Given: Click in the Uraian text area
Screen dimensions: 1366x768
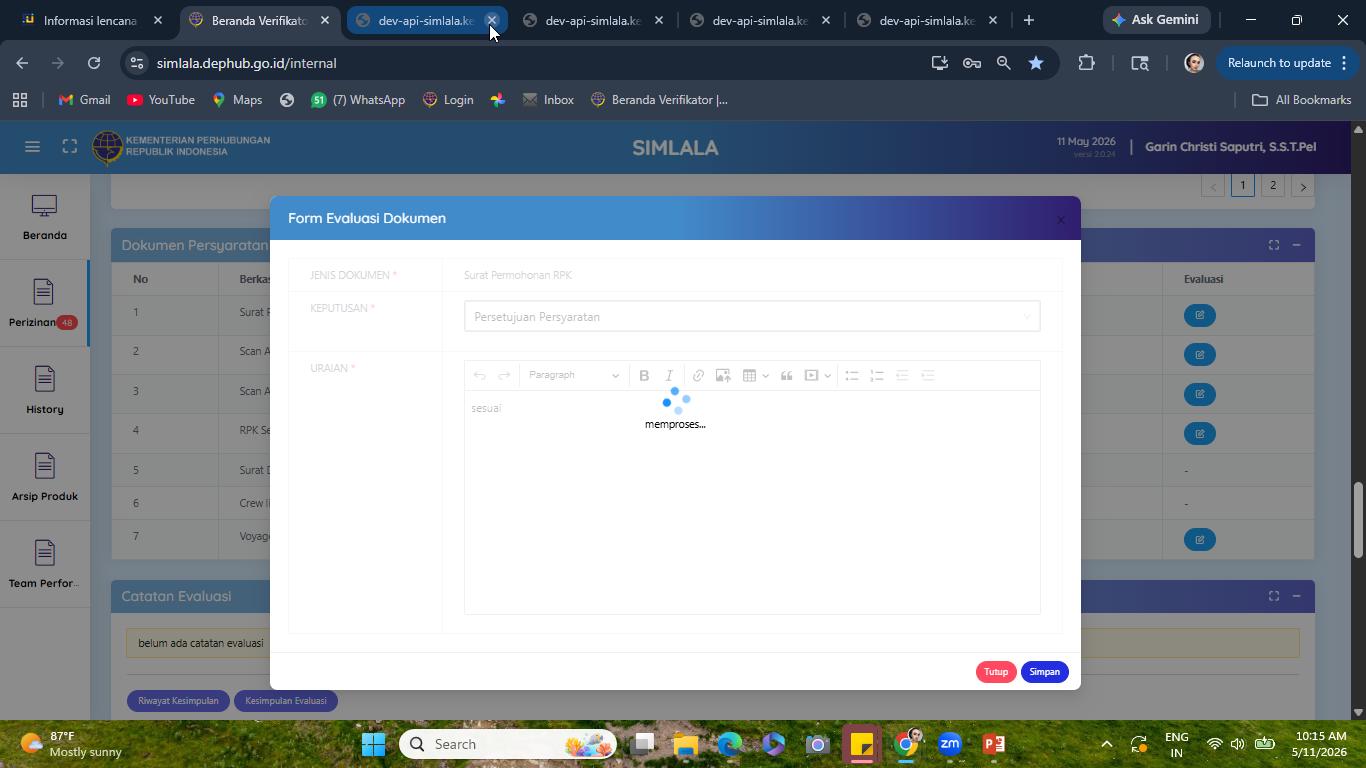Looking at the screenshot, I should pyautogui.click(x=752, y=502).
